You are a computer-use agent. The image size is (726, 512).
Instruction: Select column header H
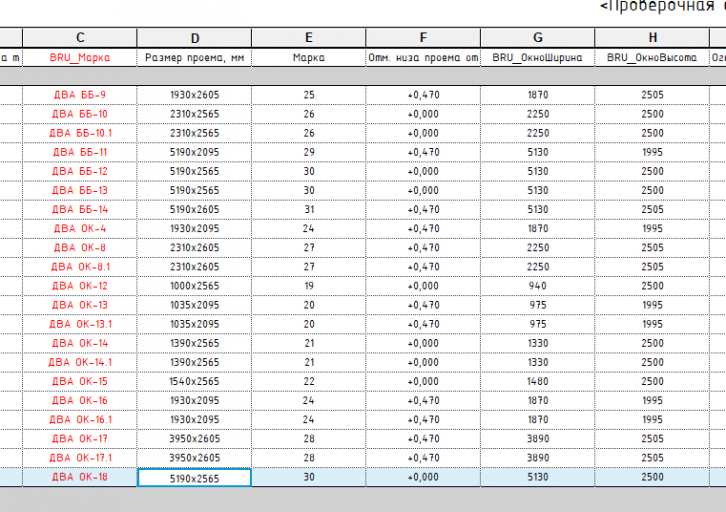click(x=652, y=37)
